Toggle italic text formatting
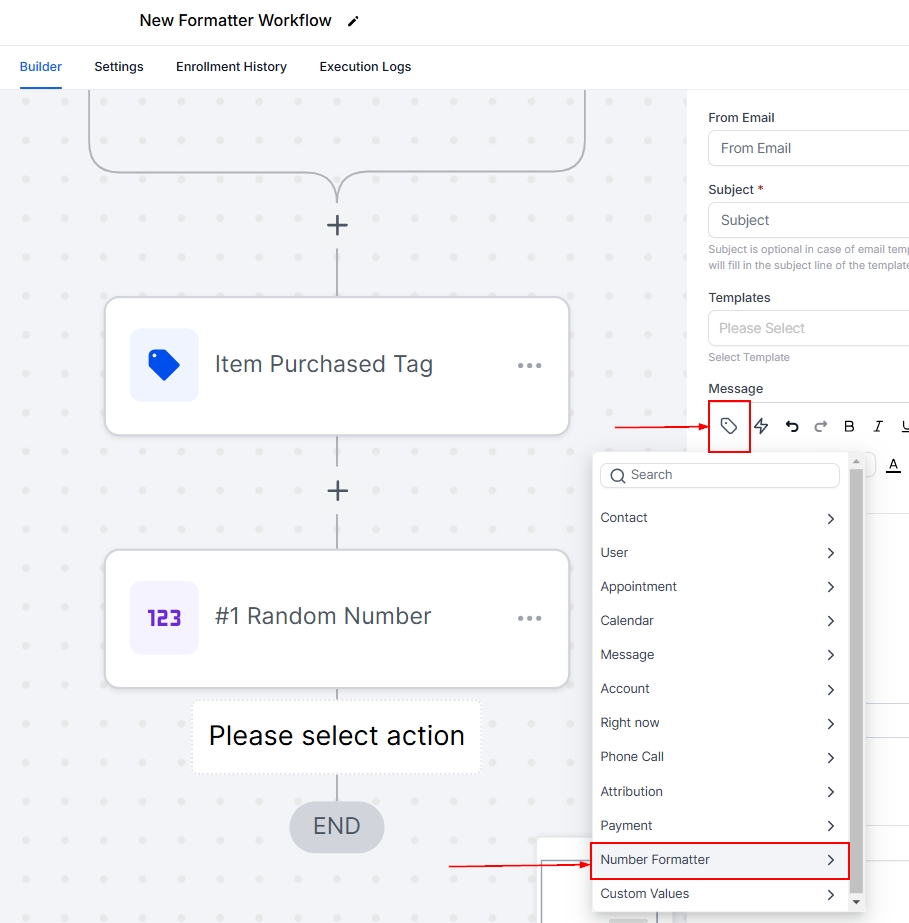 877,426
